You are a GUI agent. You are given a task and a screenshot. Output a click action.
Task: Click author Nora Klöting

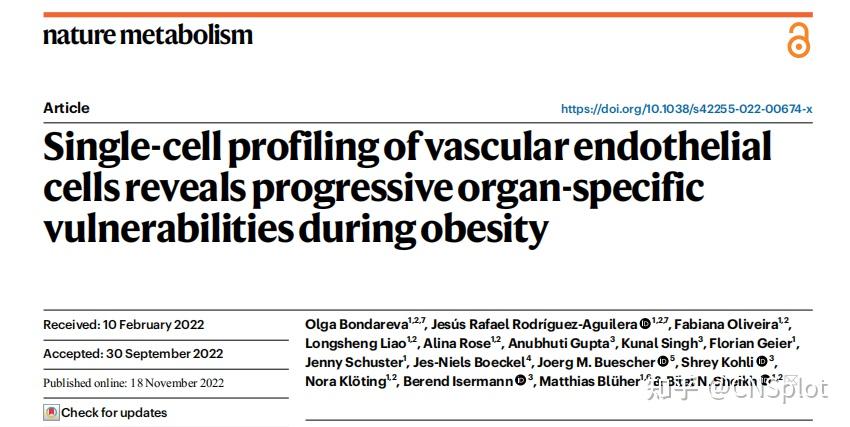pyautogui.click(x=345, y=381)
